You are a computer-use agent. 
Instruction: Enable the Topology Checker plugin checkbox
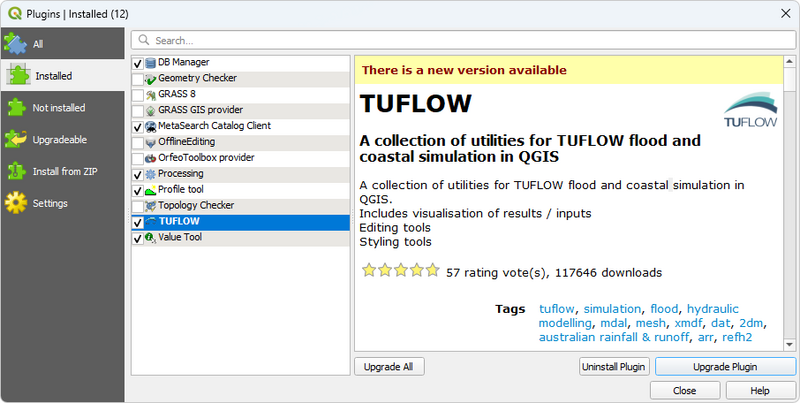[x=137, y=206]
